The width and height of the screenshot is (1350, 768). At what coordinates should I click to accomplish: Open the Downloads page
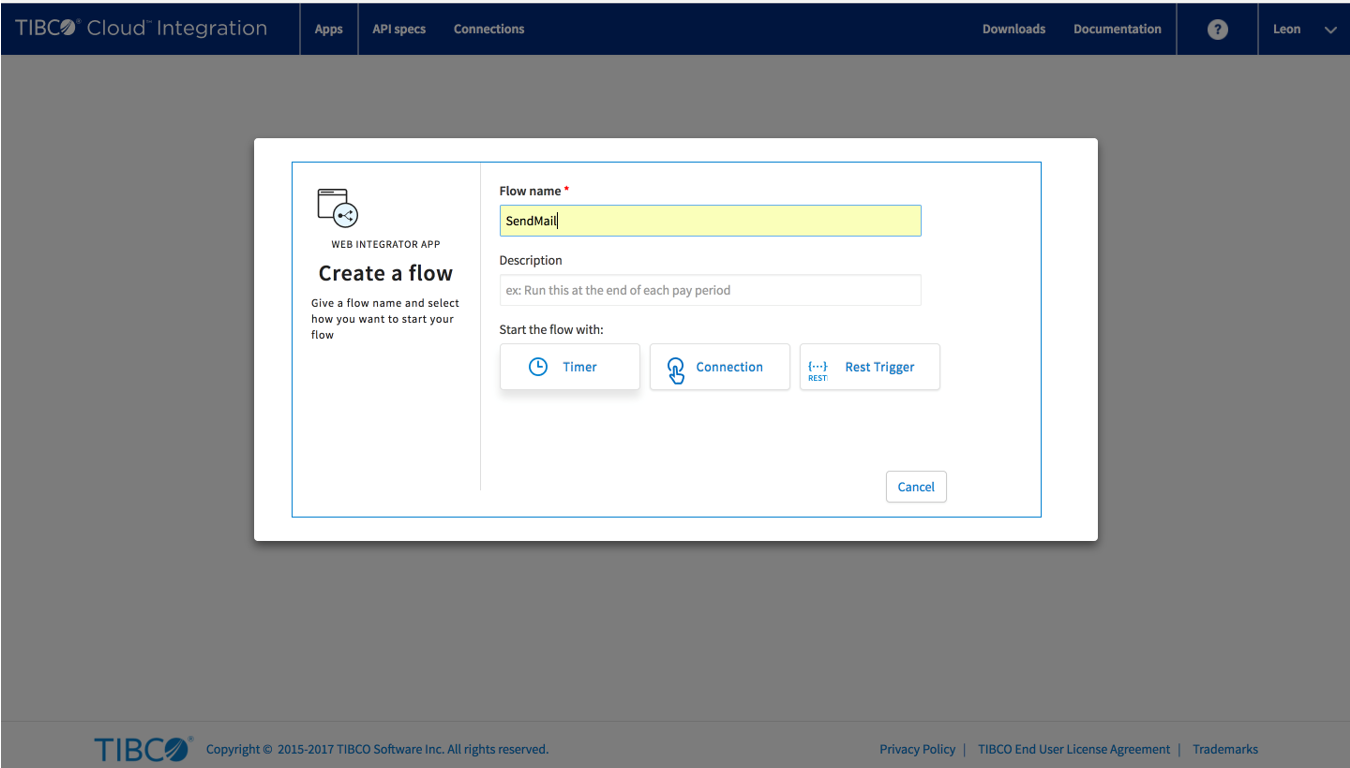click(1014, 29)
